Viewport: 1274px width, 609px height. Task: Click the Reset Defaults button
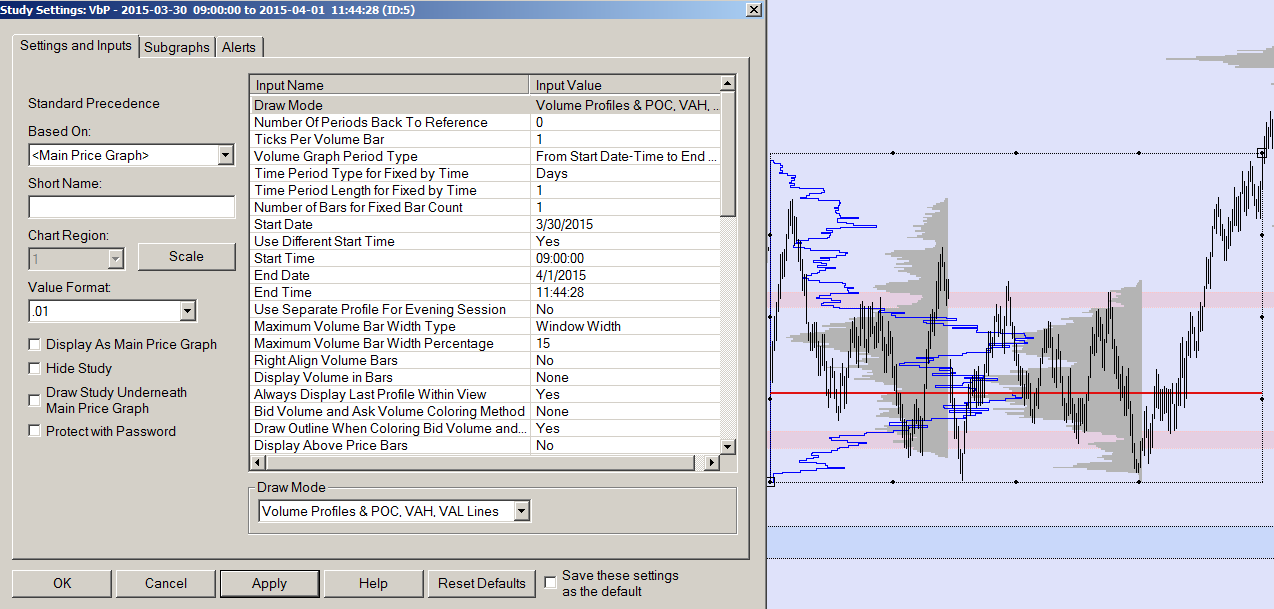(x=482, y=583)
